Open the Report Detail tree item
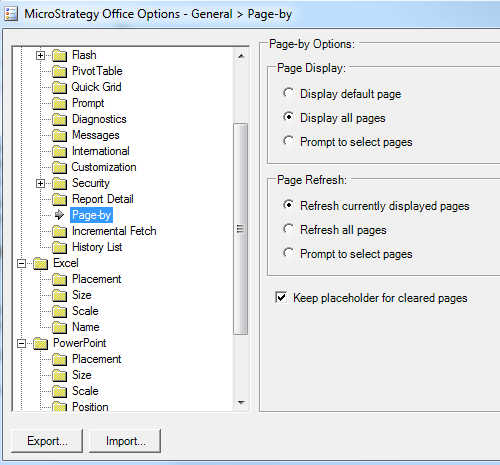 [103, 199]
